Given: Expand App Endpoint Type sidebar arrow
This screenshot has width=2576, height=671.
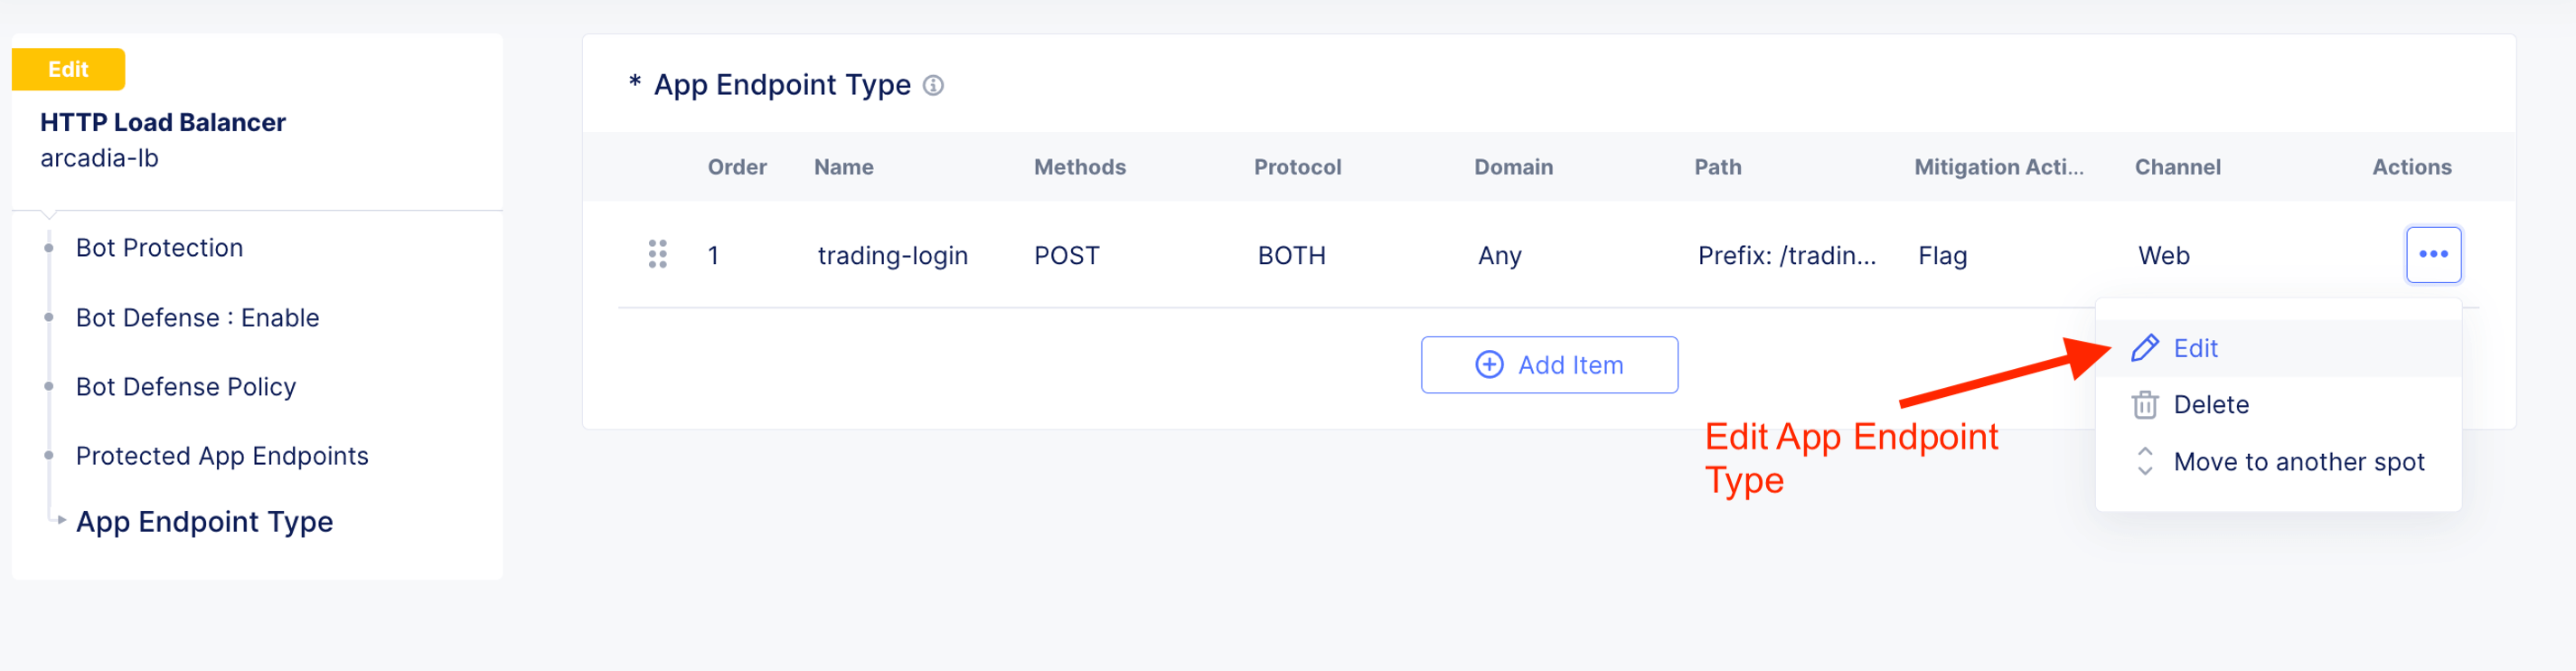Looking at the screenshot, I should pyautogui.click(x=62, y=520).
